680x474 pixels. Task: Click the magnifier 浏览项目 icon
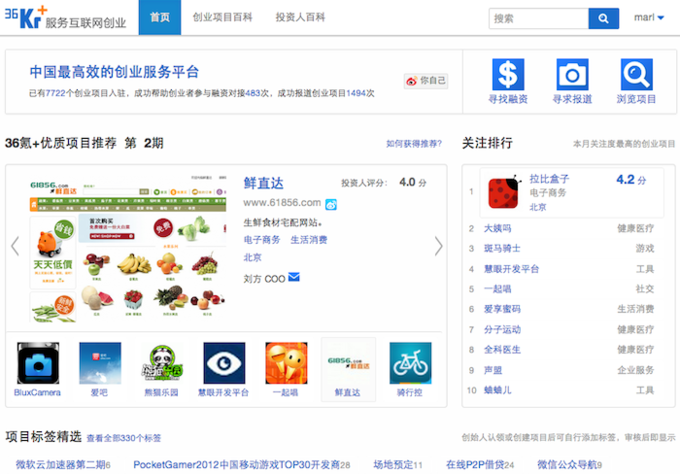coord(636,74)
